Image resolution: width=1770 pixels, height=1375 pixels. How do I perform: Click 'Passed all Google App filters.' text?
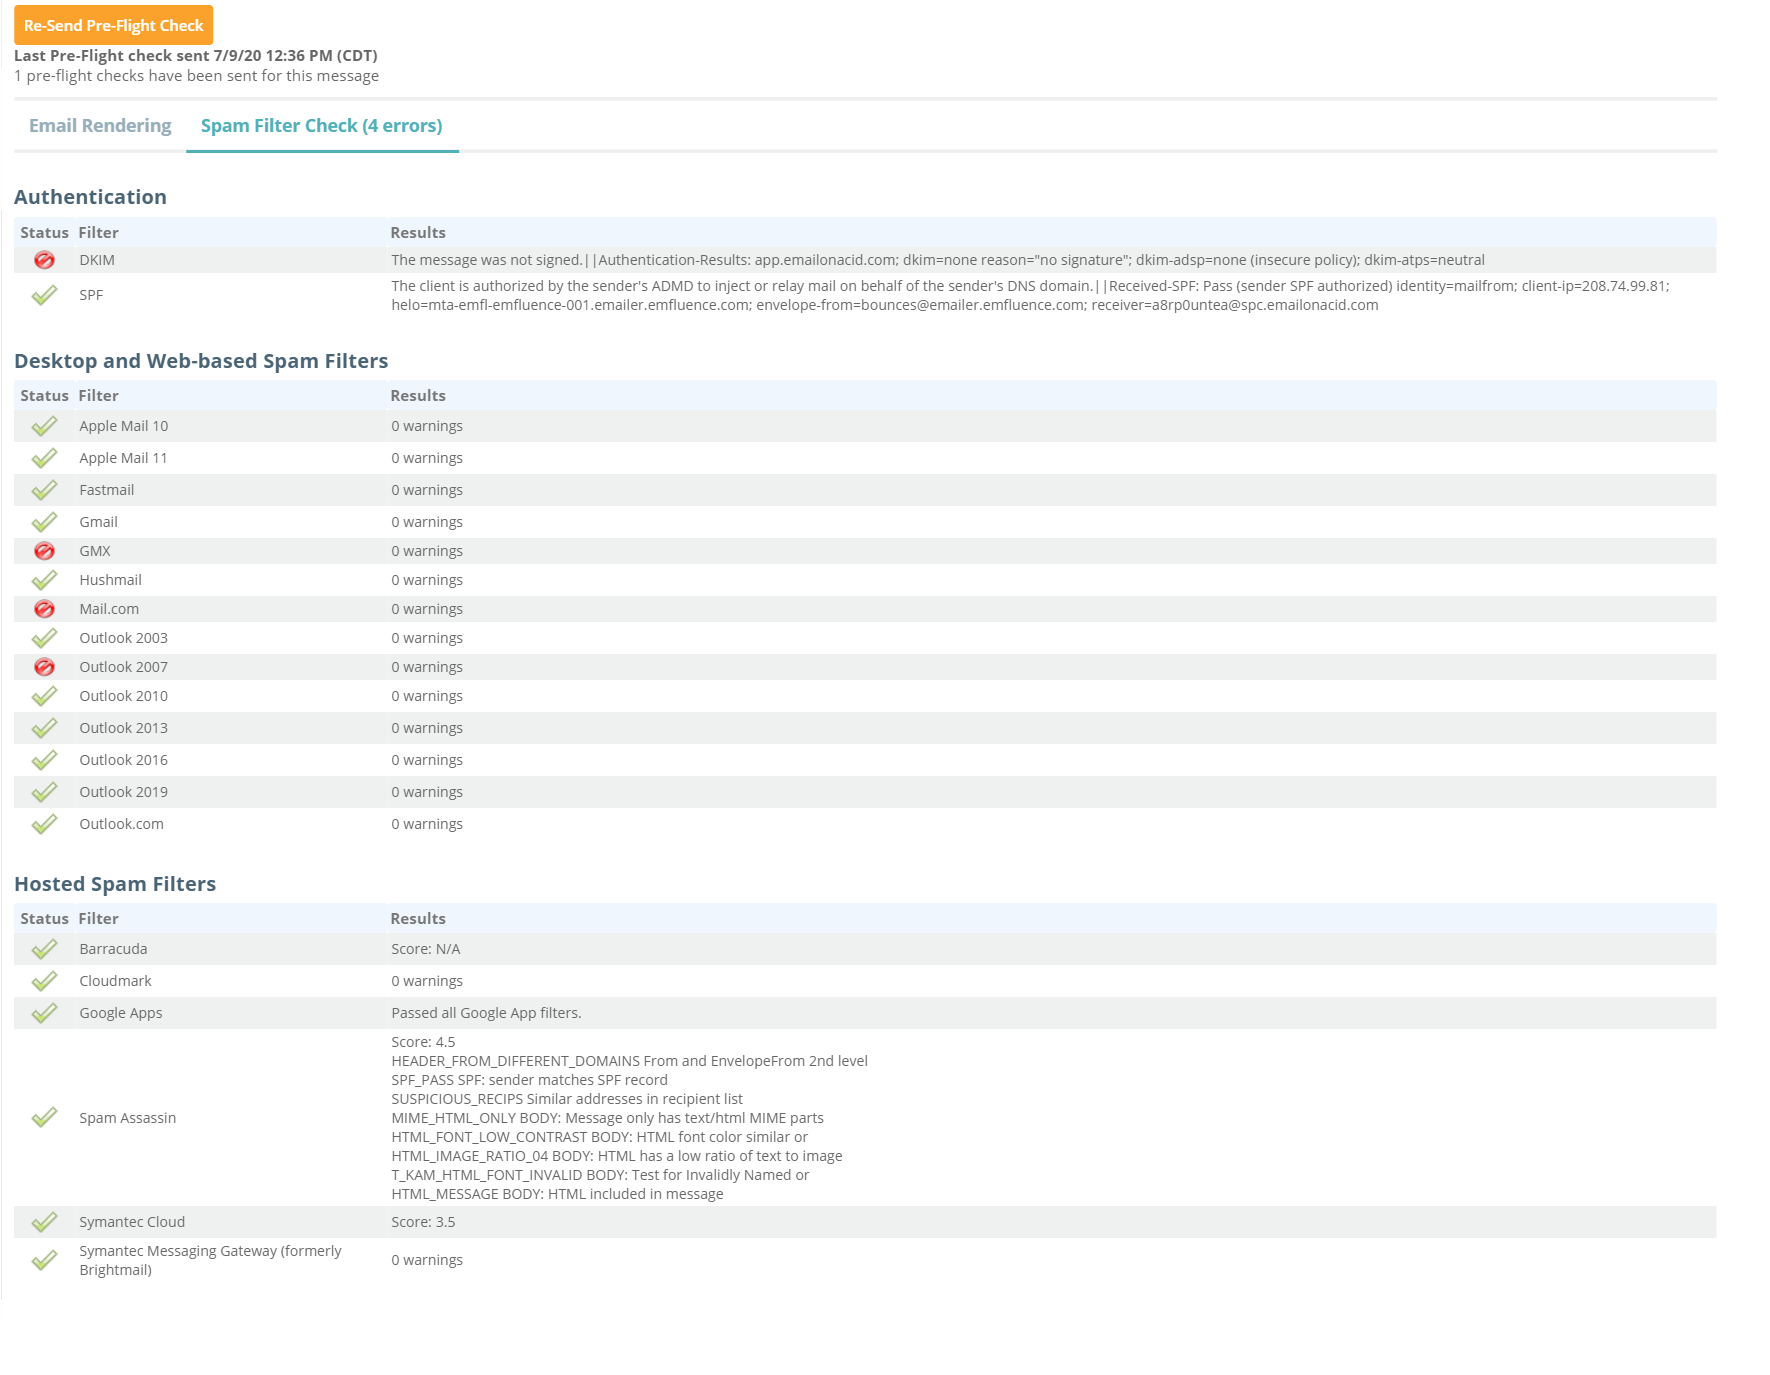(486, 1013)
